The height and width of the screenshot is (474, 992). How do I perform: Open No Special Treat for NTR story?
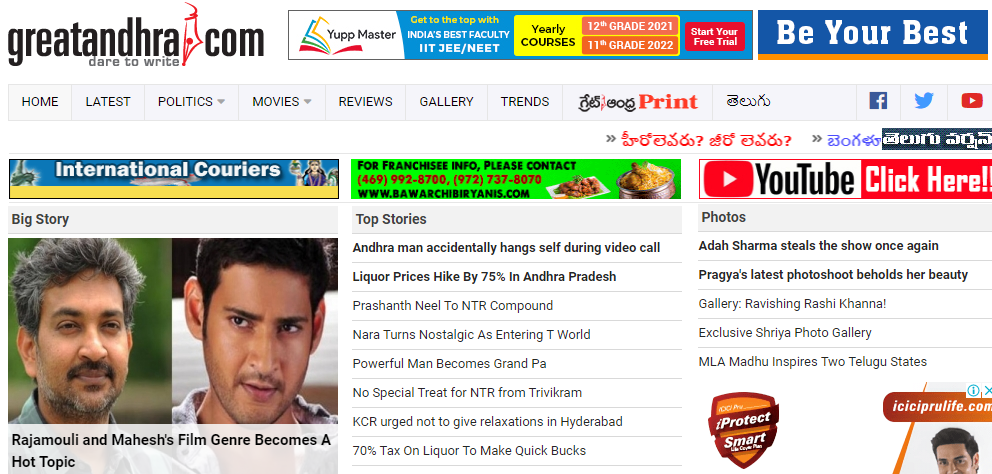coord(467,393)
